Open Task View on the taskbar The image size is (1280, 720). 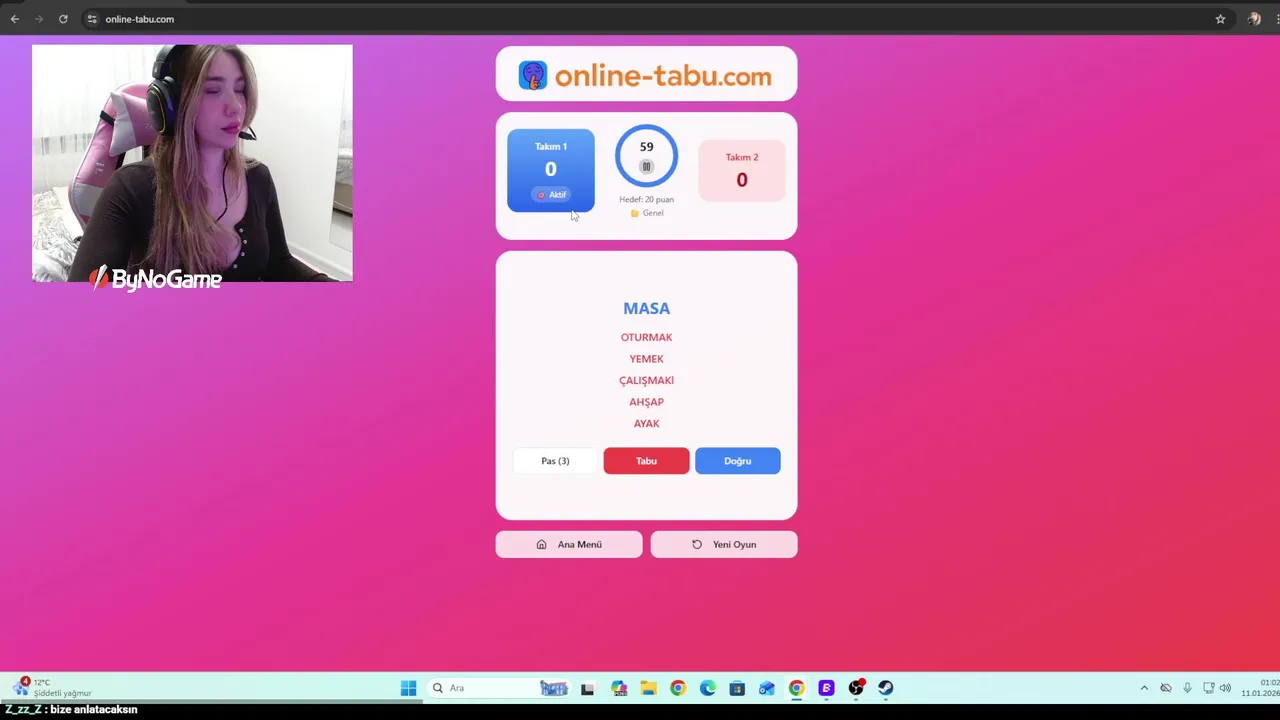(x=587, y=688)
